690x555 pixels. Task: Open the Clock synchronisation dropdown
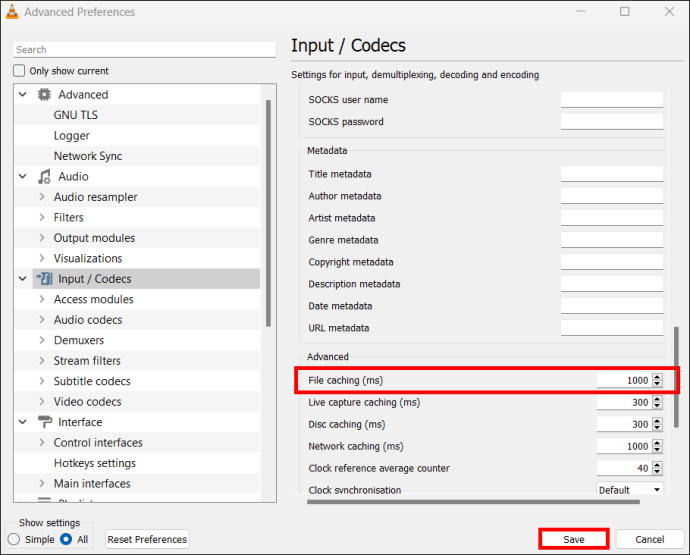click(x=630, y=489)
